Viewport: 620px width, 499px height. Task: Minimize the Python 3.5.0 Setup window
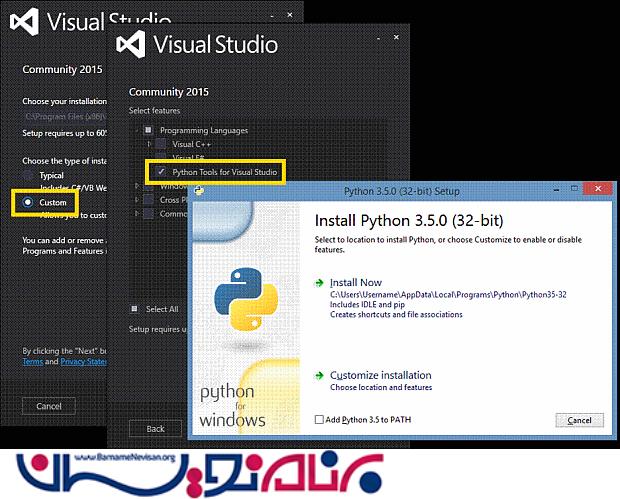click(x=556, y=190)
